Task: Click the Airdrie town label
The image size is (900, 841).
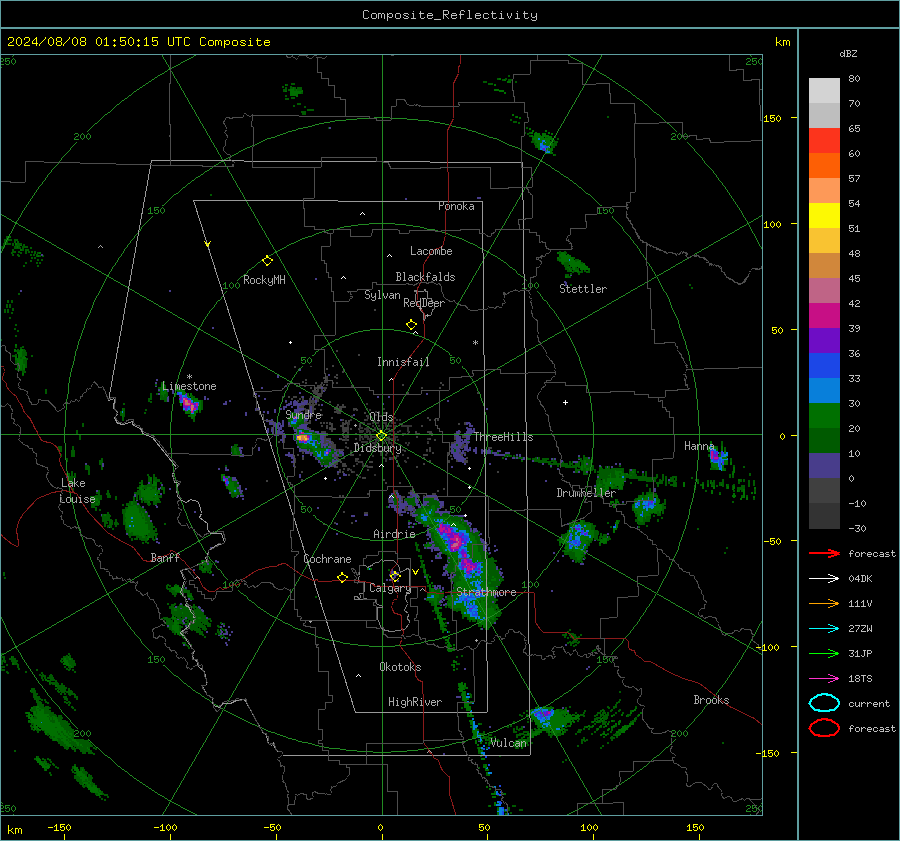Action: [394, 534]
